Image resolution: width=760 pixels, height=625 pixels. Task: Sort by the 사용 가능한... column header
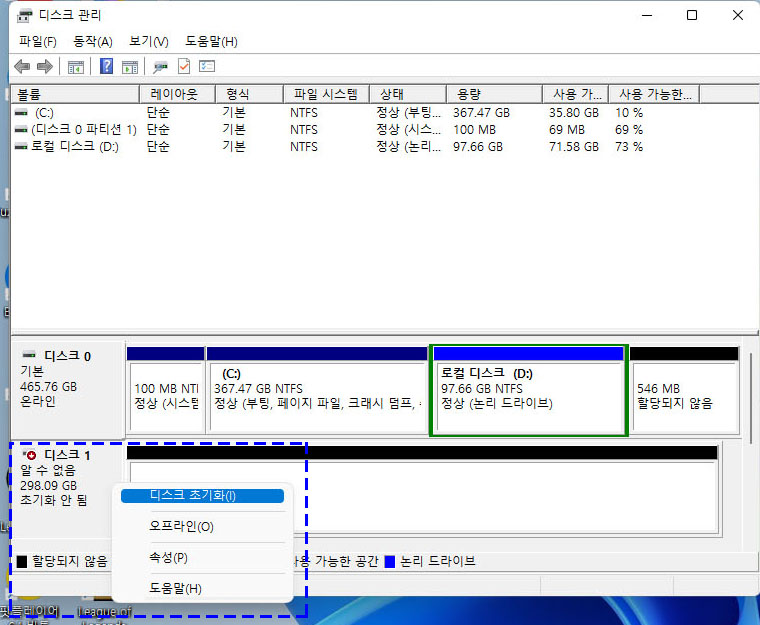point(654,94)
